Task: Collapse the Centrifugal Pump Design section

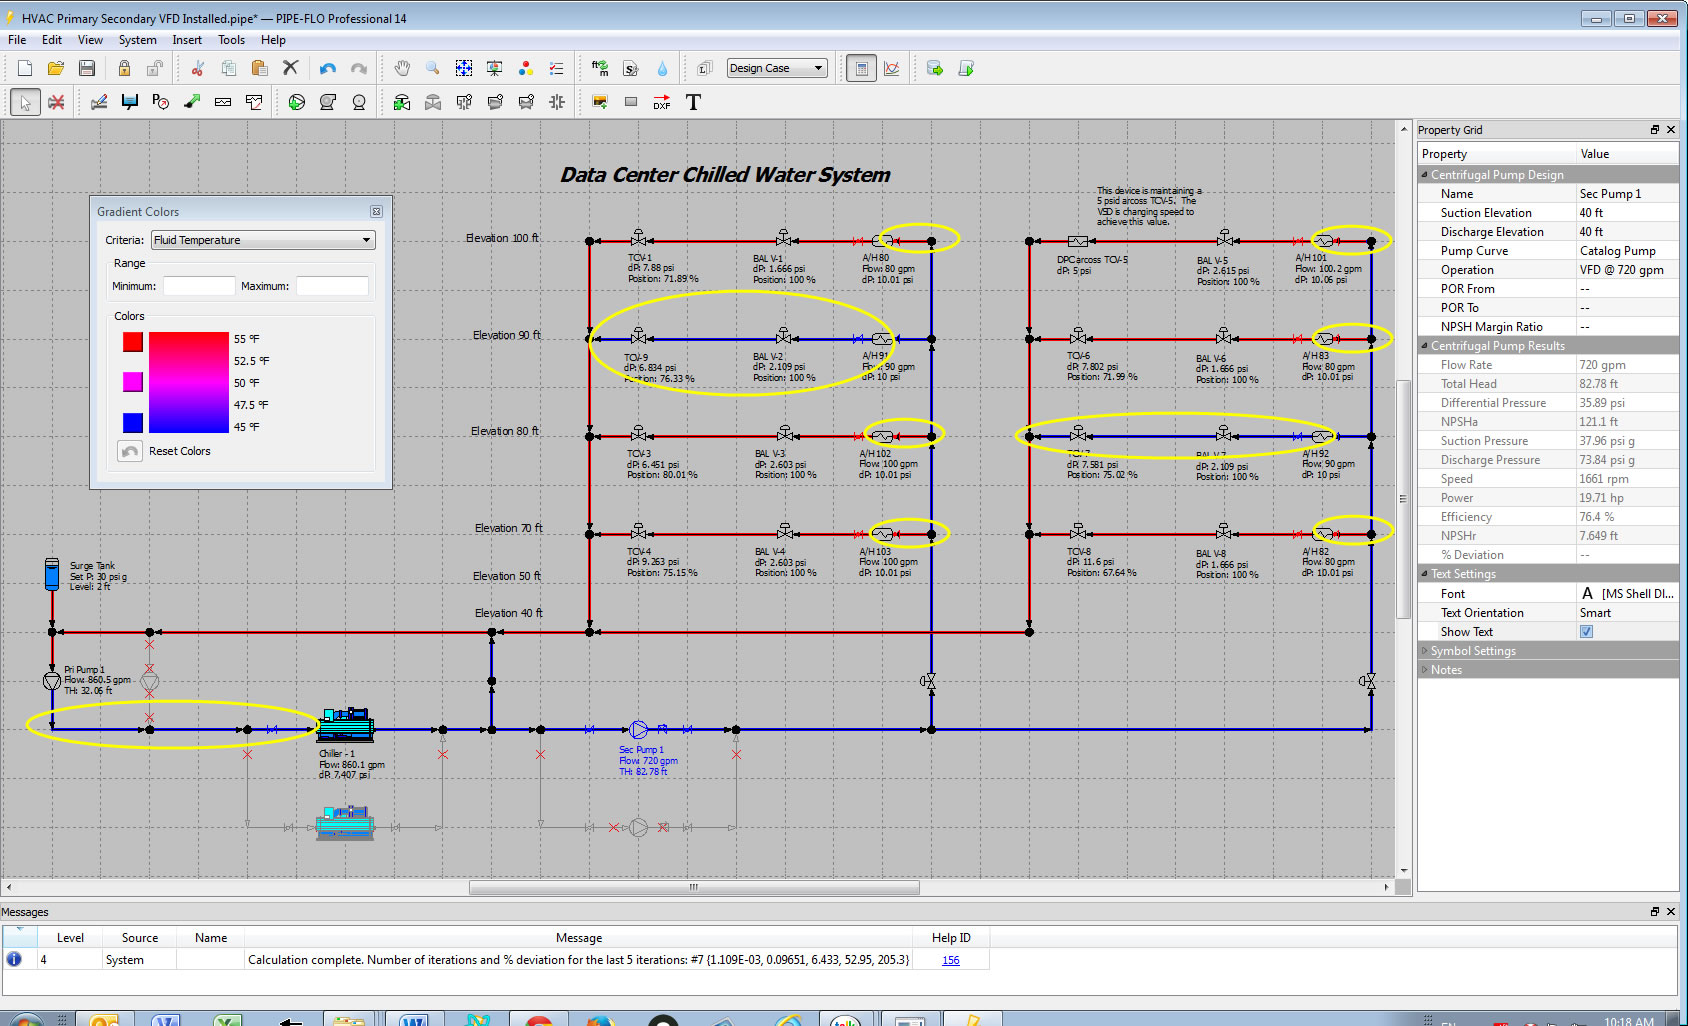Action: pos(1424,175)
